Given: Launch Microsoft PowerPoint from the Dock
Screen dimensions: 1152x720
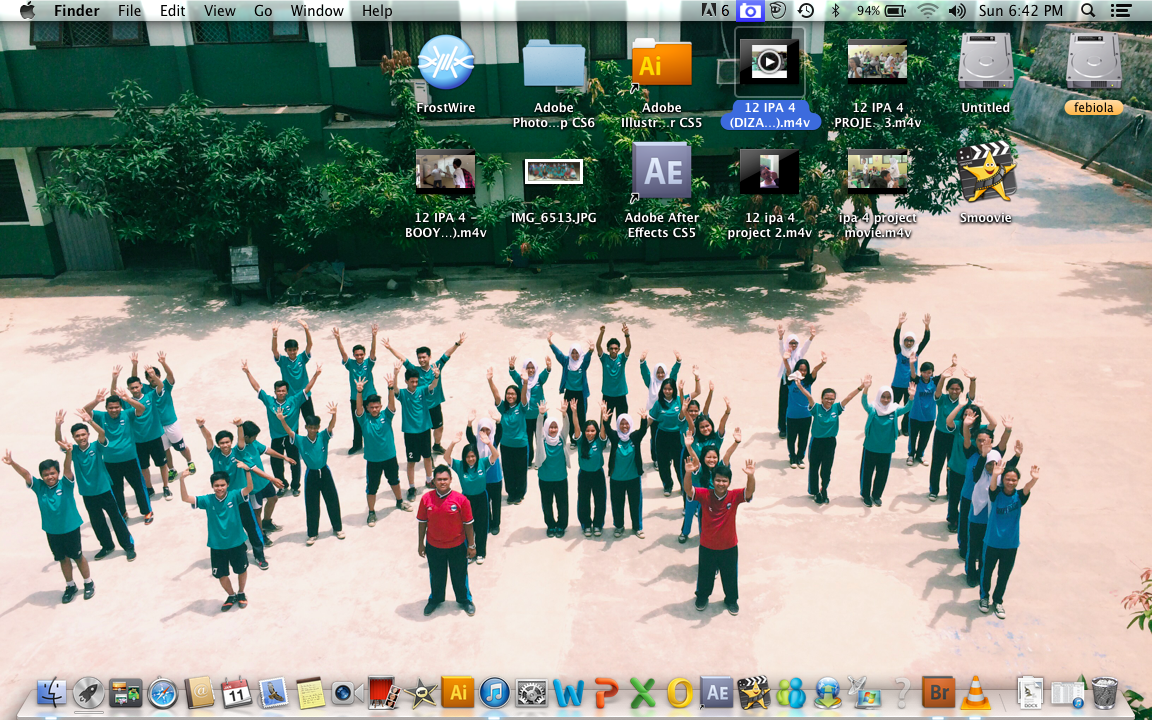Looking at the screenshot, I should pos(605,693).
